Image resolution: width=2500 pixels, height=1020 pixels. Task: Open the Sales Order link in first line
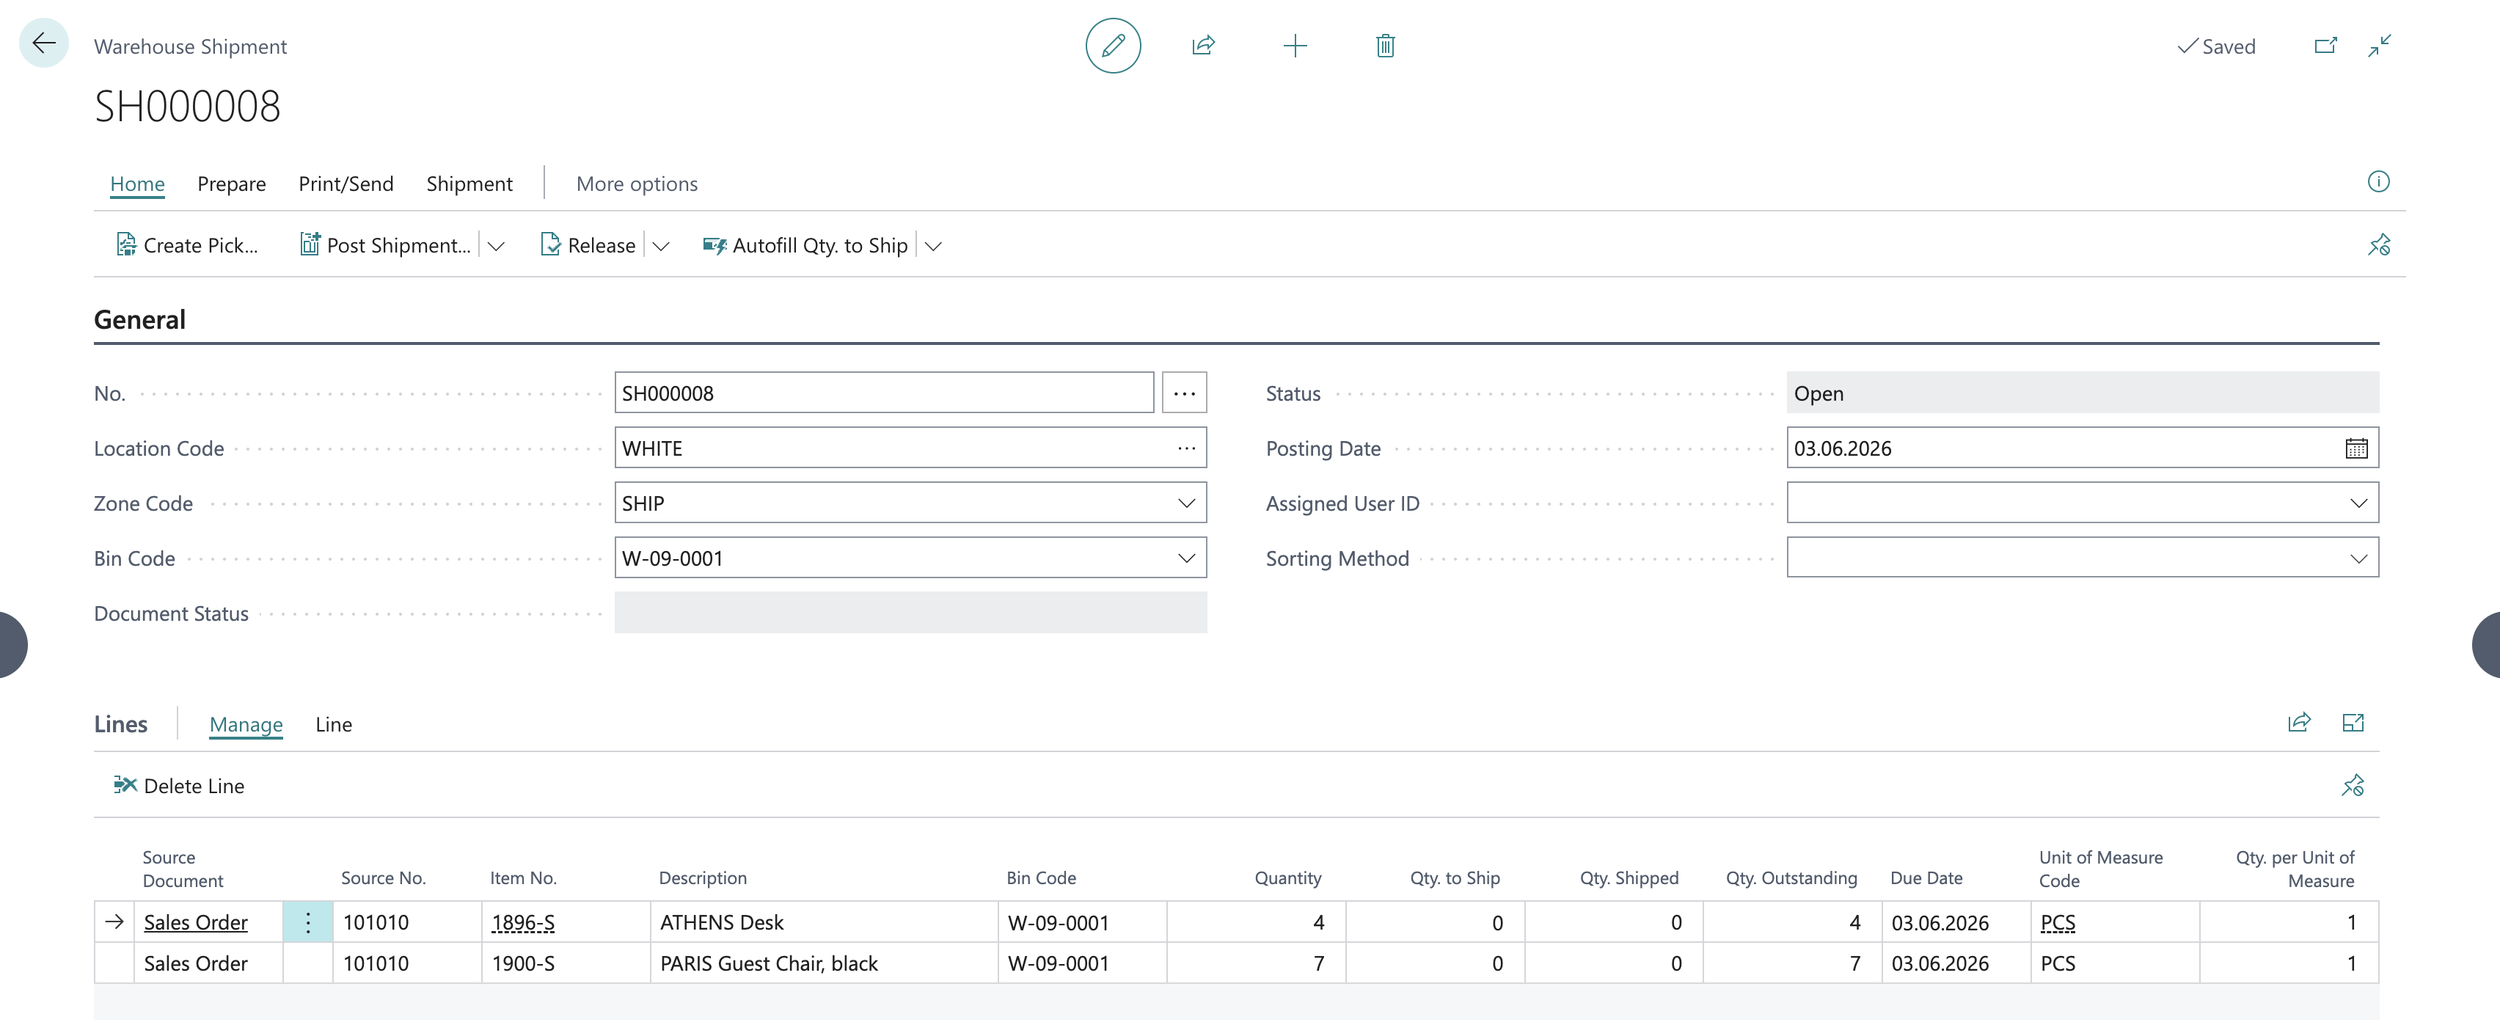click(x=196, y=923)
